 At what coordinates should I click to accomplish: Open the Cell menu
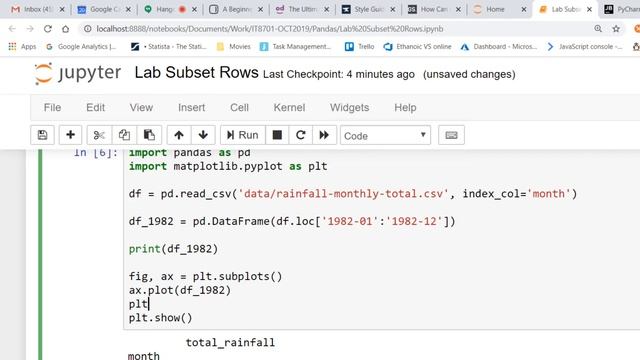click(x=239, y=107)
